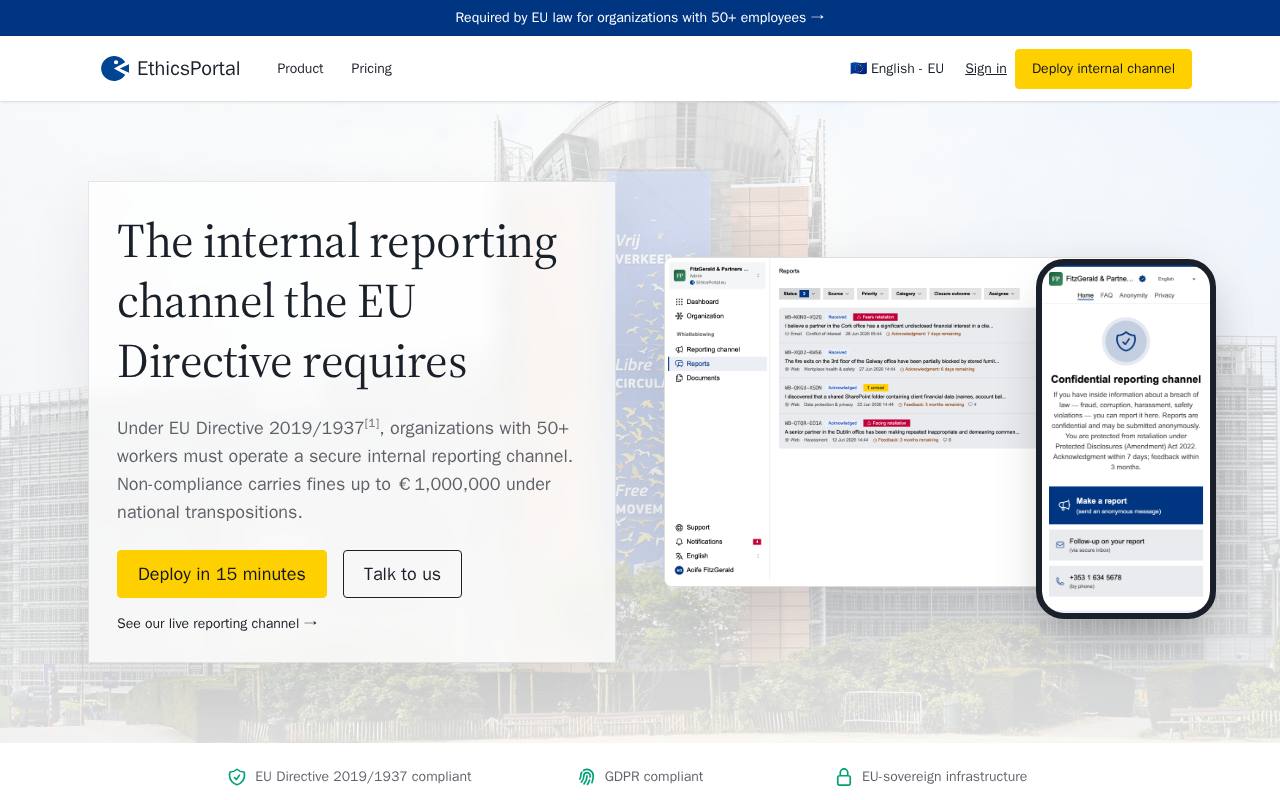Open the Priority filter in the reports preview

tap(873, 294)
